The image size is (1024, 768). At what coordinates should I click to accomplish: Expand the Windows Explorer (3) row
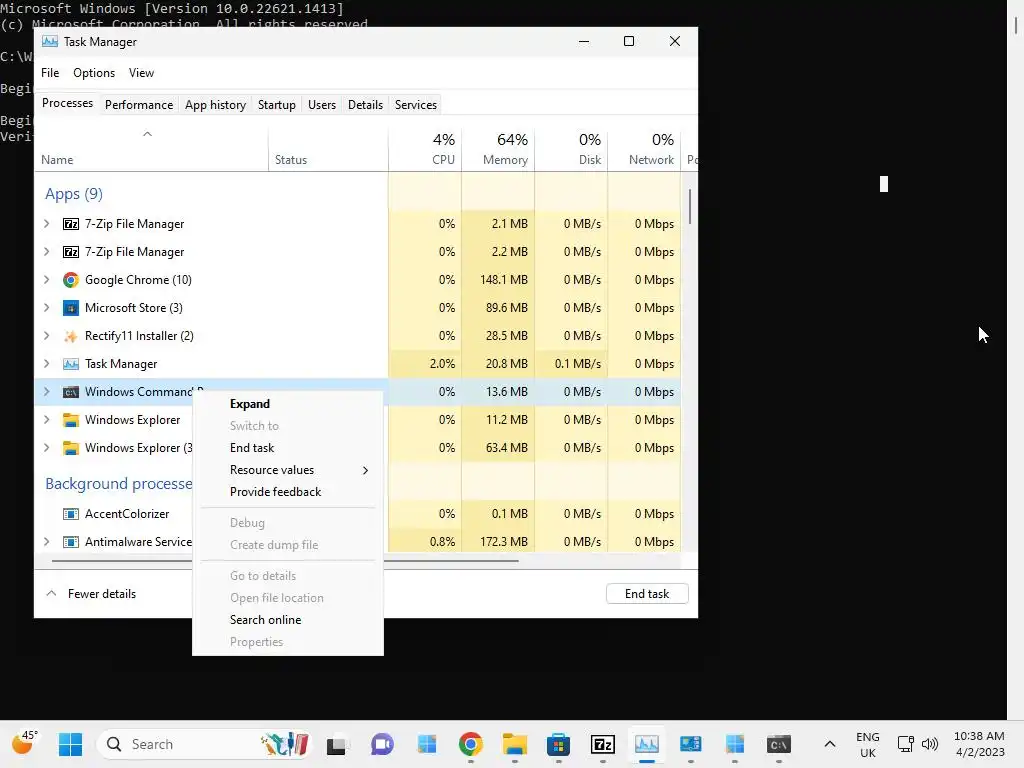click(x=46, y=448)
